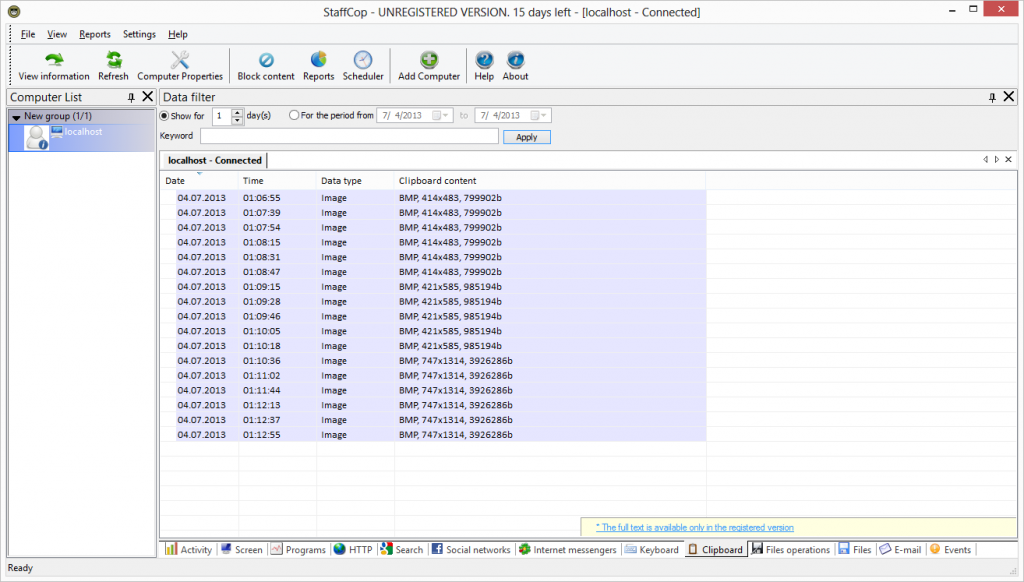Image resolution: width=1024 pixels, height=582 pixels.
Task: Open the registered version full text link
Action: tap(695, 527)
